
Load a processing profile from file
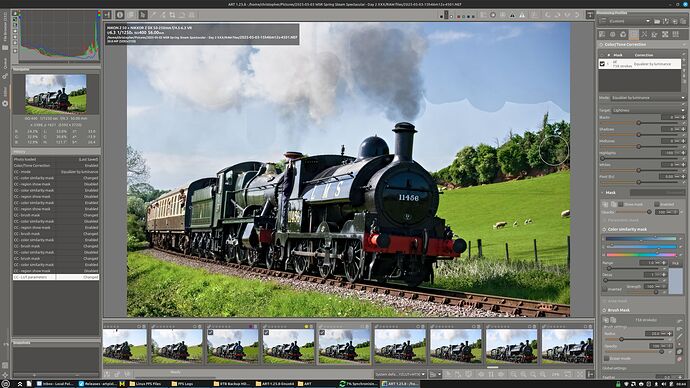(657, 21)
